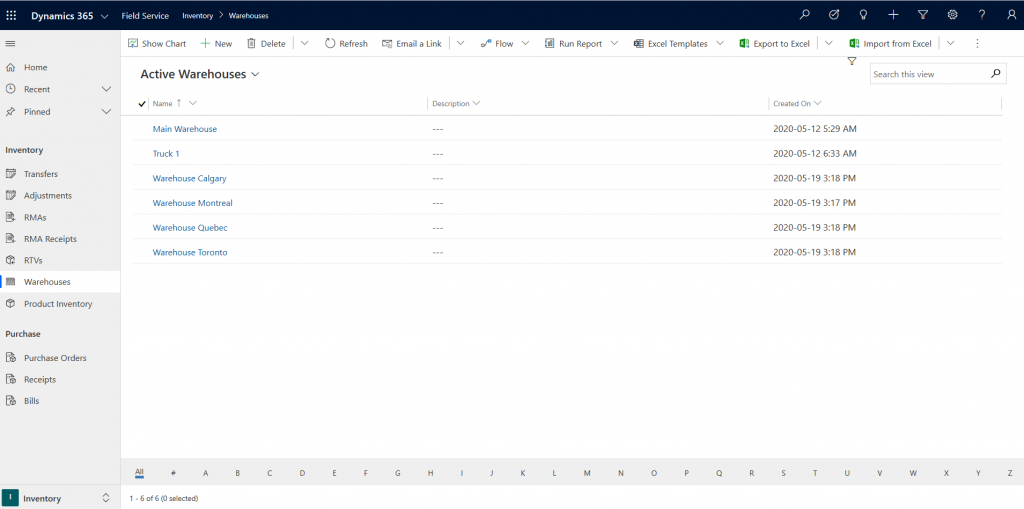The height and width of the screenshot is (509, 1024).
Task: Open the Warehouse Toronto record
Action: tap(190, 252)
